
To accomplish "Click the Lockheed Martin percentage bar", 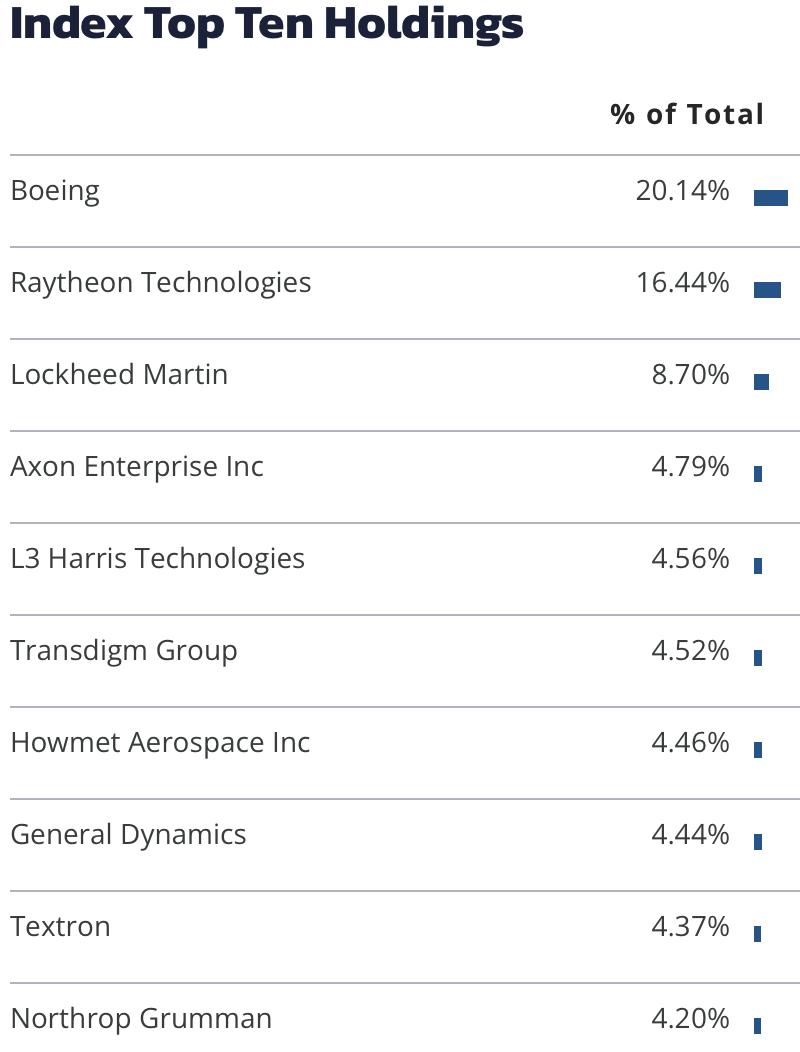I will [761, 382].
